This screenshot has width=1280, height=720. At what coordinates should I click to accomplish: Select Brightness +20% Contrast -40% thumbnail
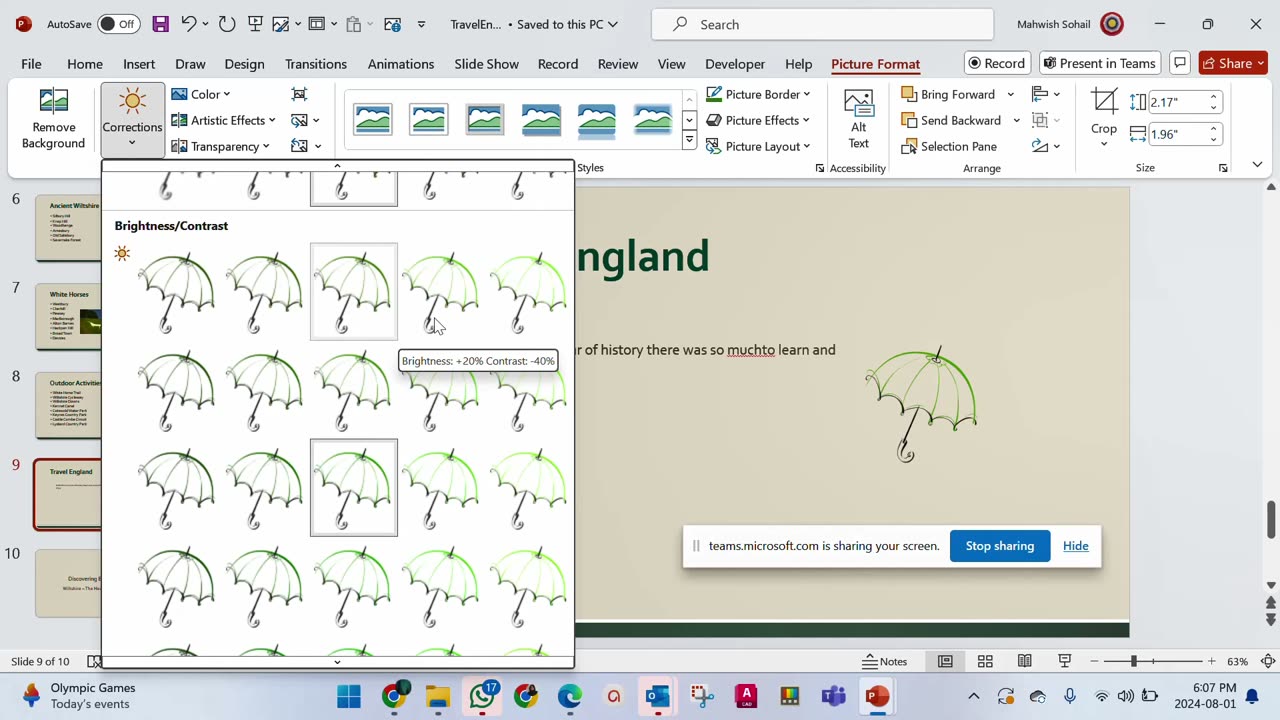pos(442,292)
